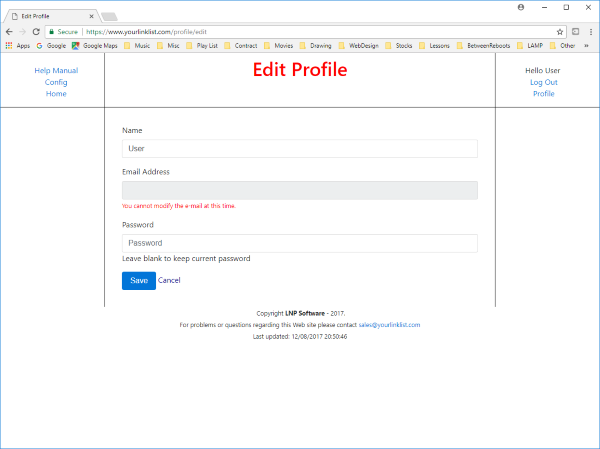Open the Help Manual link
This screenshot has height=449, width=600.
56,71
